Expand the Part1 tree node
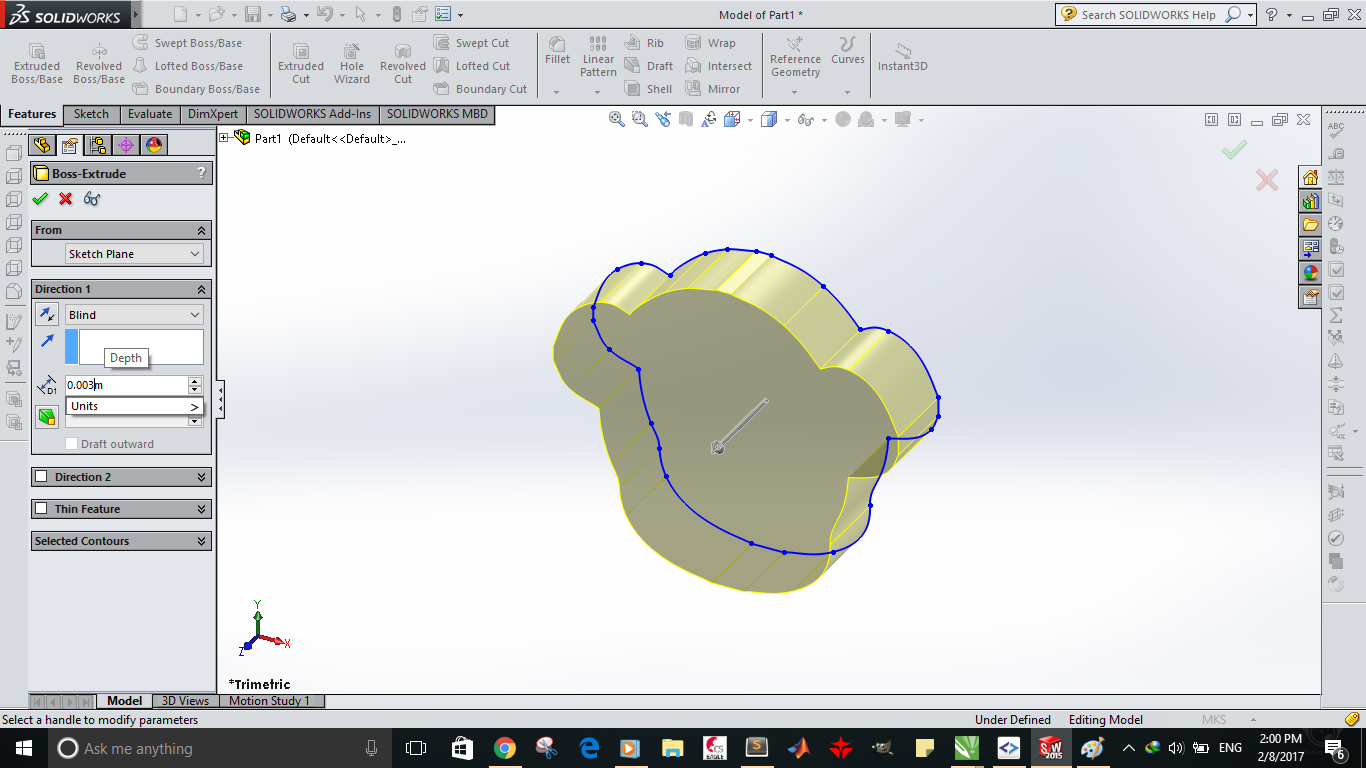 point(224,138)
